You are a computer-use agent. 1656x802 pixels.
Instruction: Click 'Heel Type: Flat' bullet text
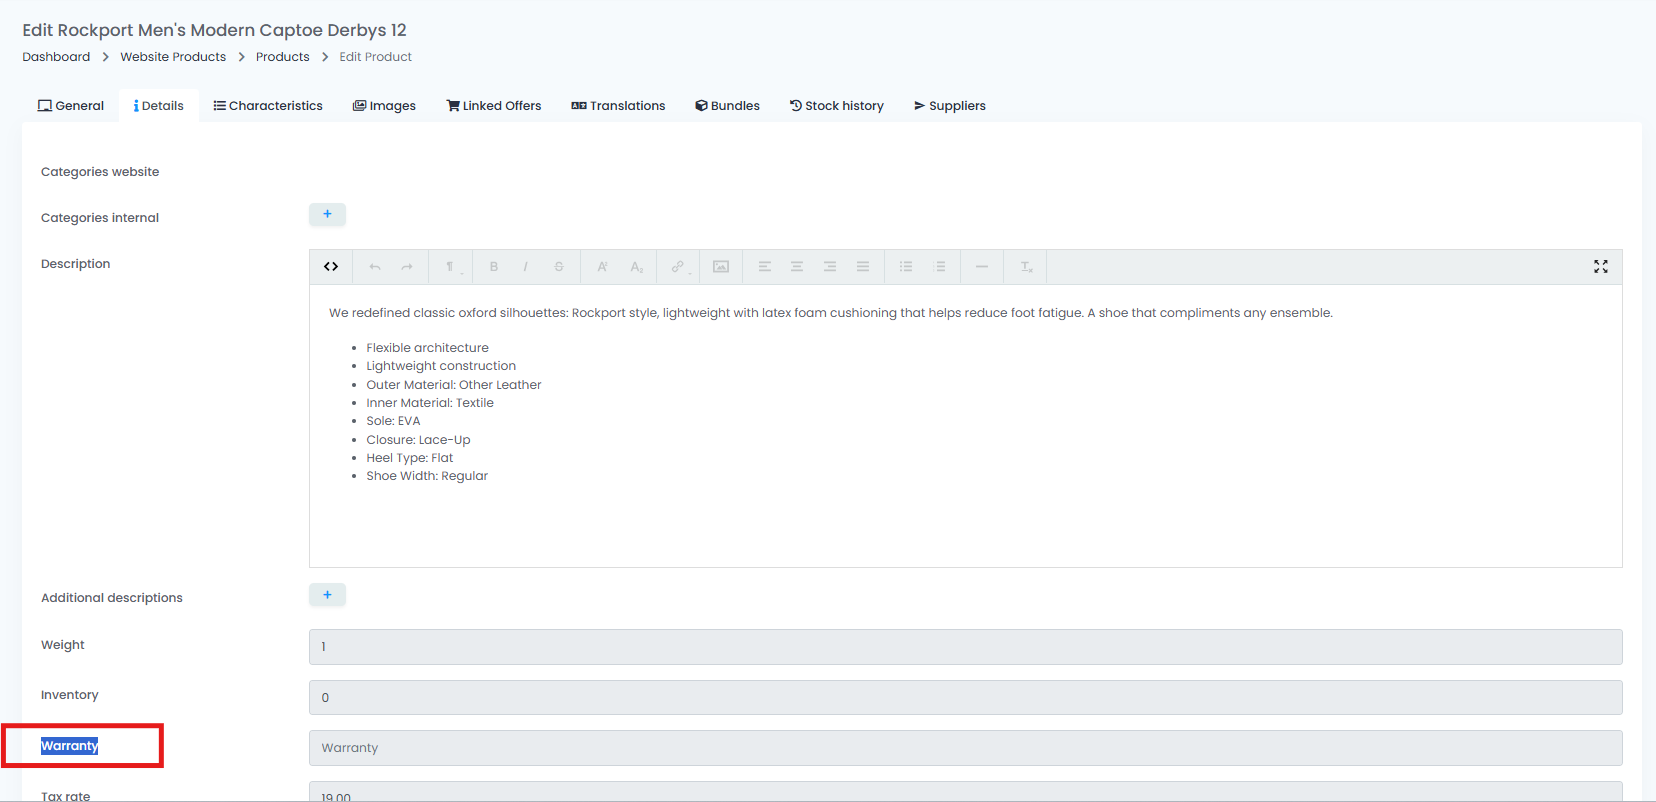pos(409,458)
